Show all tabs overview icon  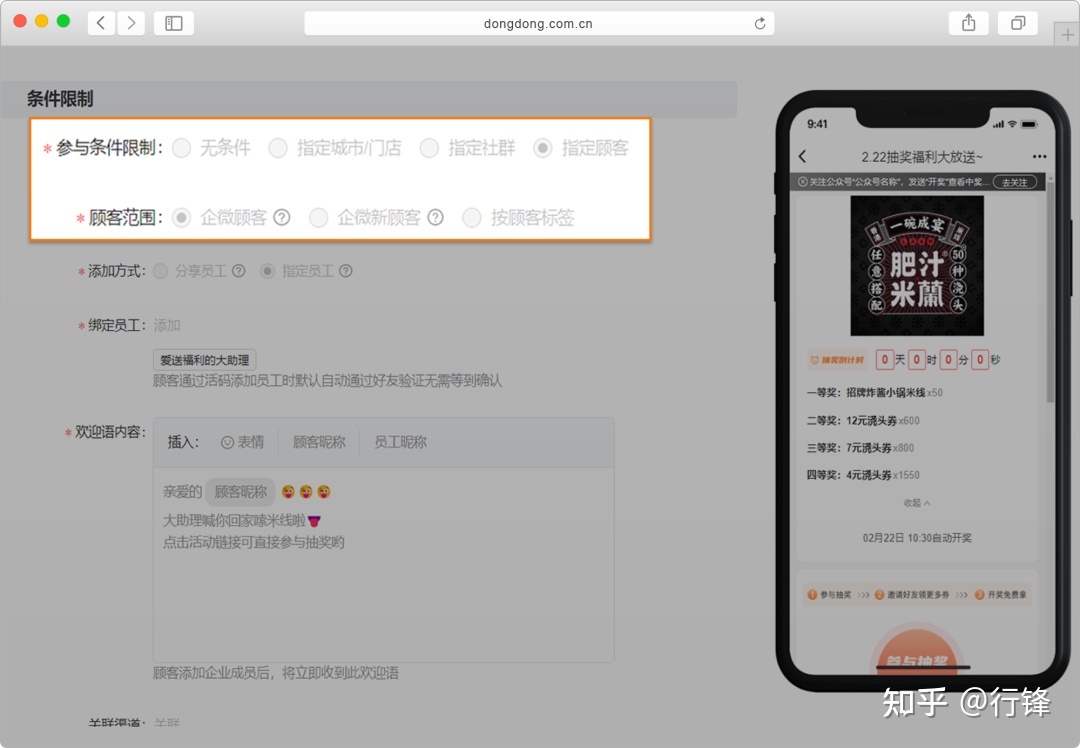1018,23
